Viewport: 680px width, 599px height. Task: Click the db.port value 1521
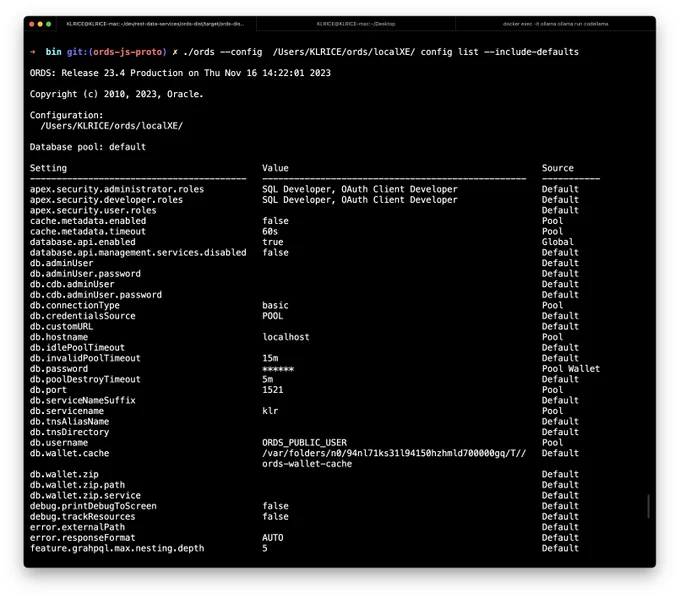(272, 390)
